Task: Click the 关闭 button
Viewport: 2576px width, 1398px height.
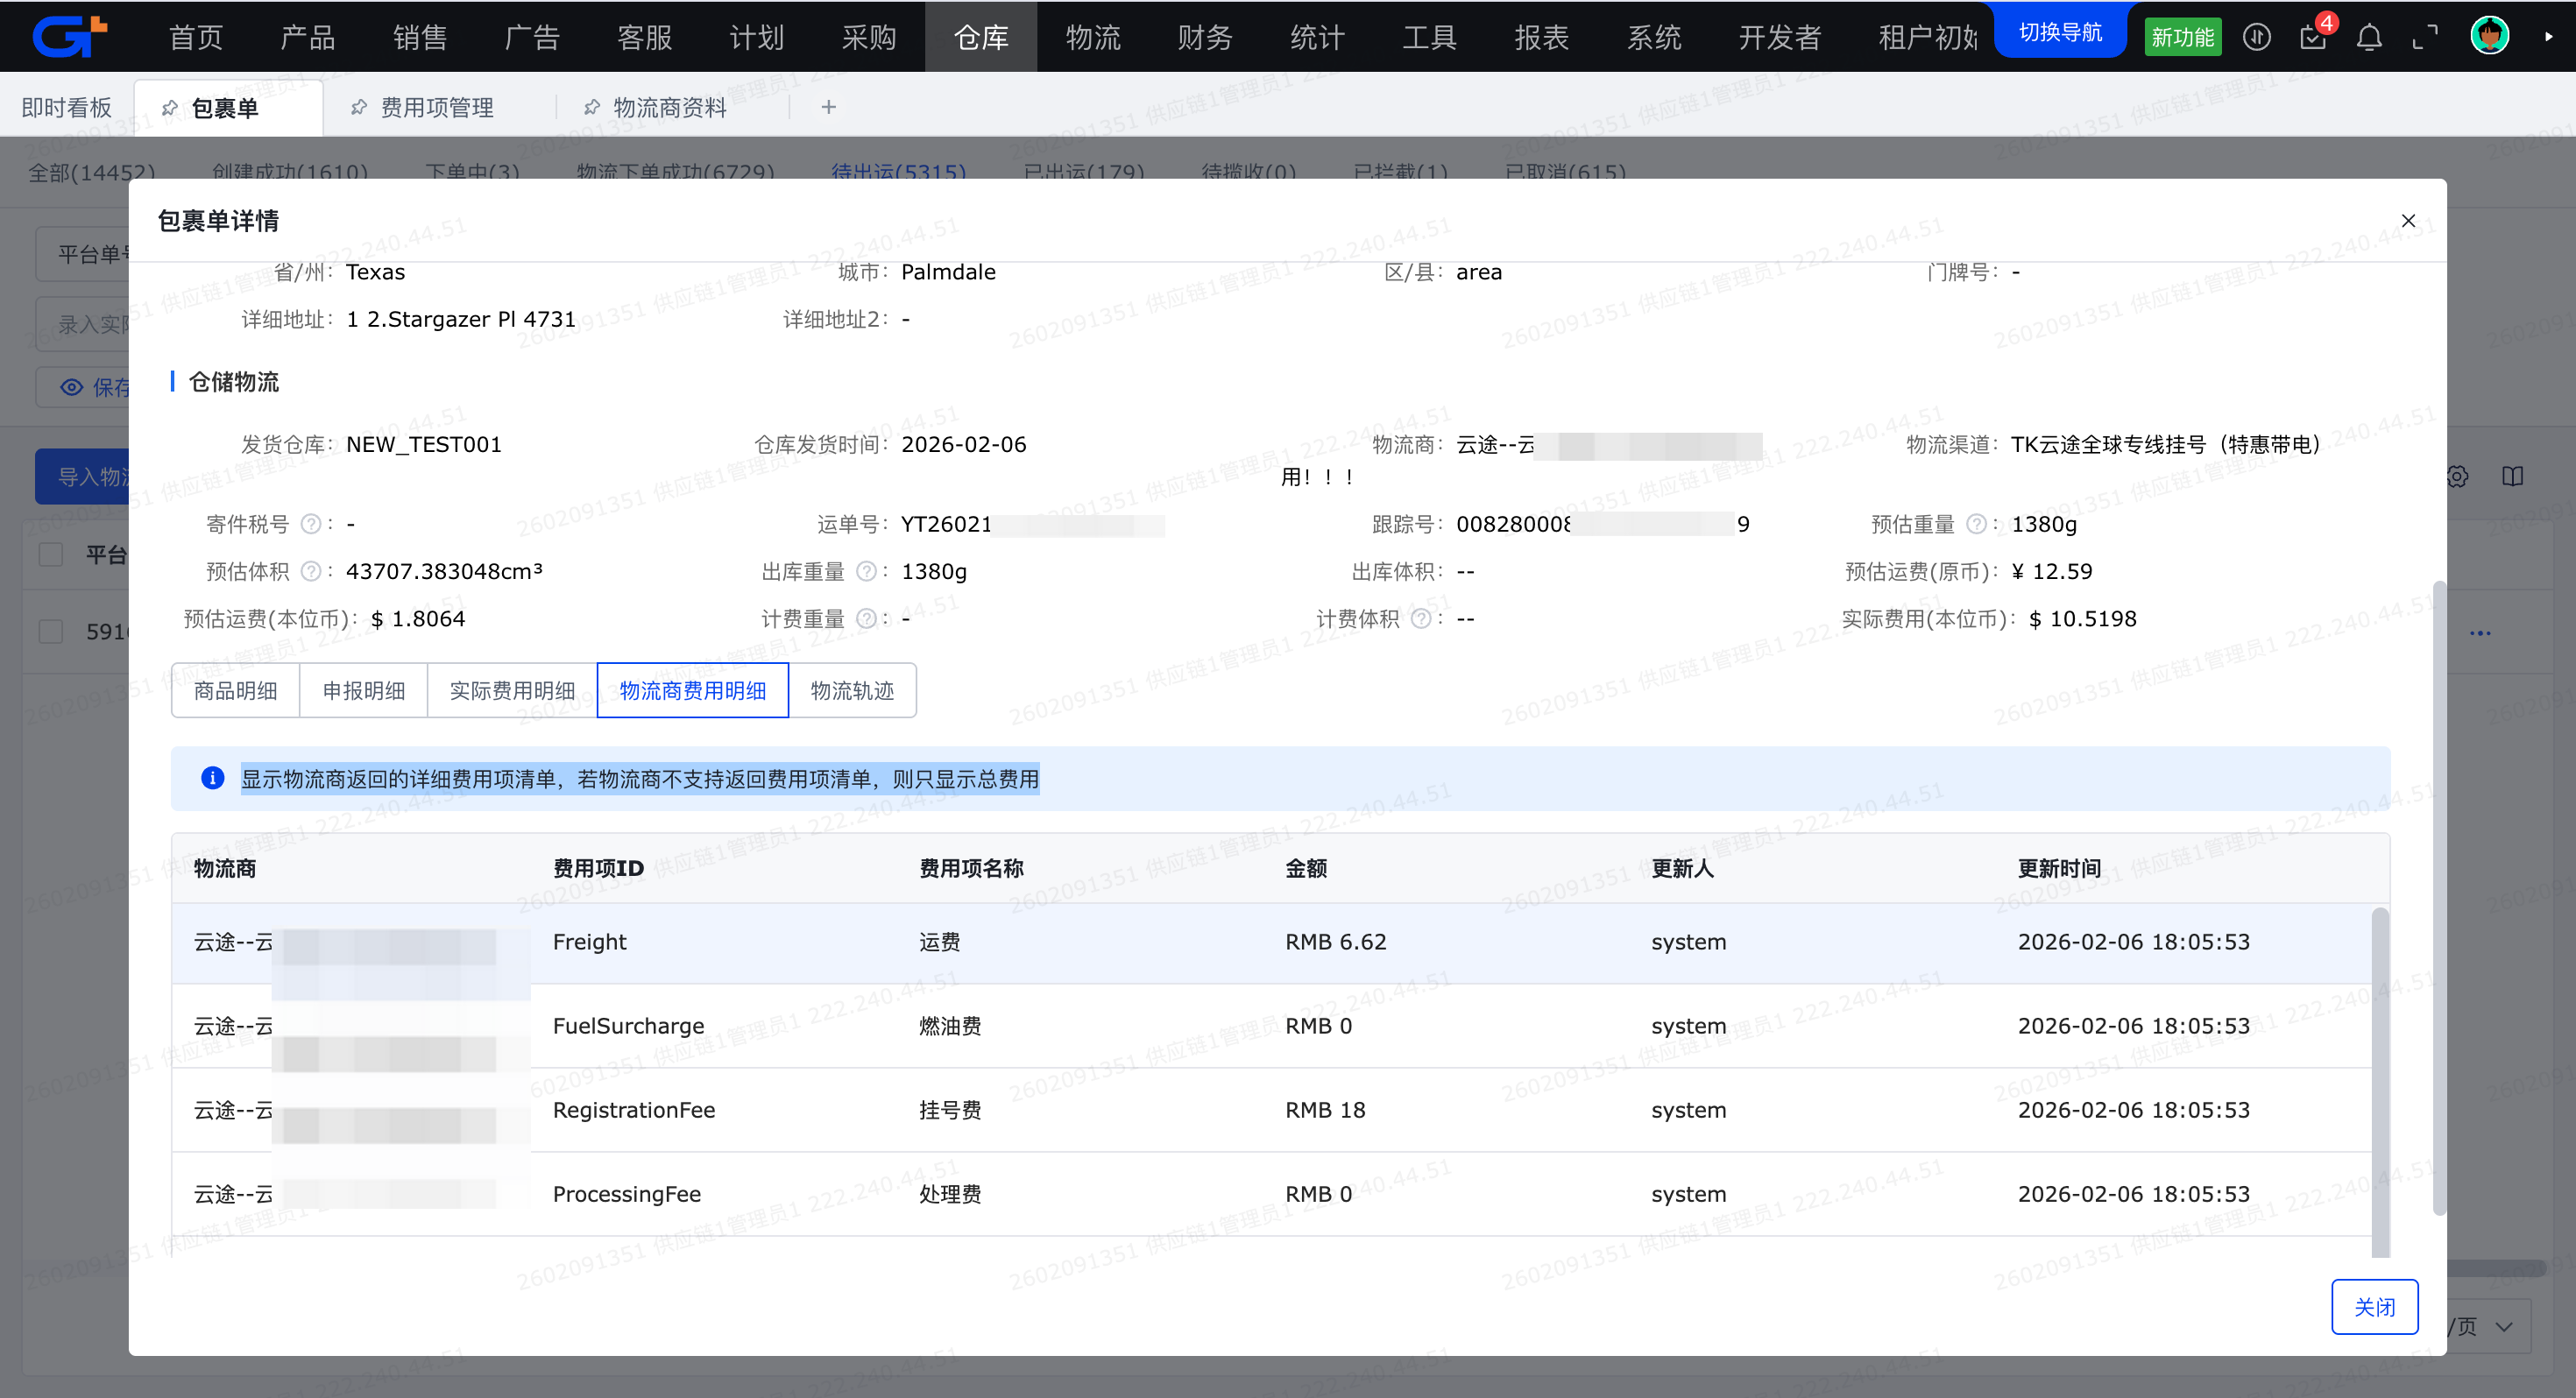Action: pyautogui.click(x=2374, y=1307)
